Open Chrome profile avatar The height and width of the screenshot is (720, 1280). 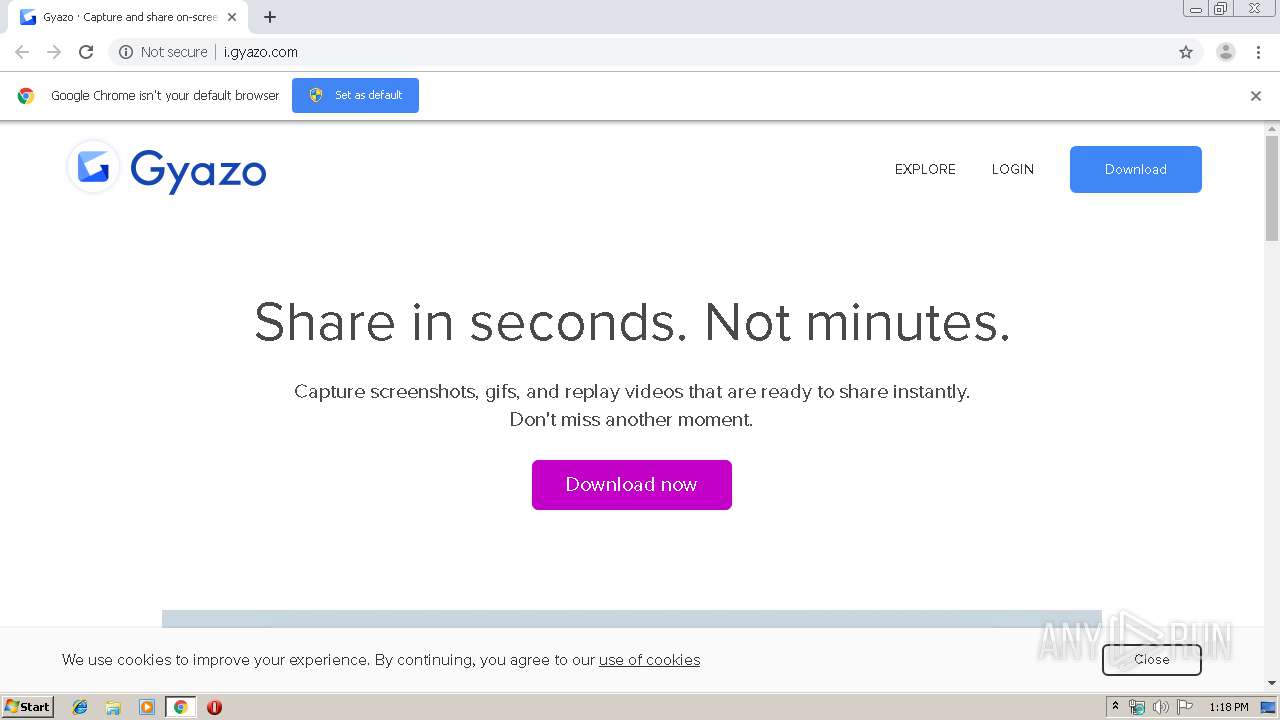[1226, 52]
